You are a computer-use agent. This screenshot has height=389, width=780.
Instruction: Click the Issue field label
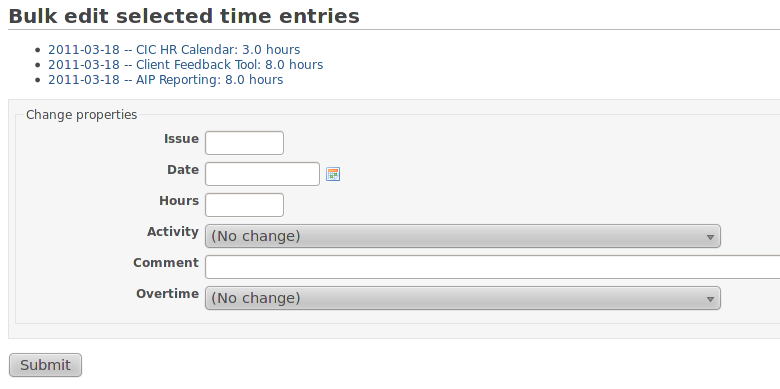click(182, 139)
